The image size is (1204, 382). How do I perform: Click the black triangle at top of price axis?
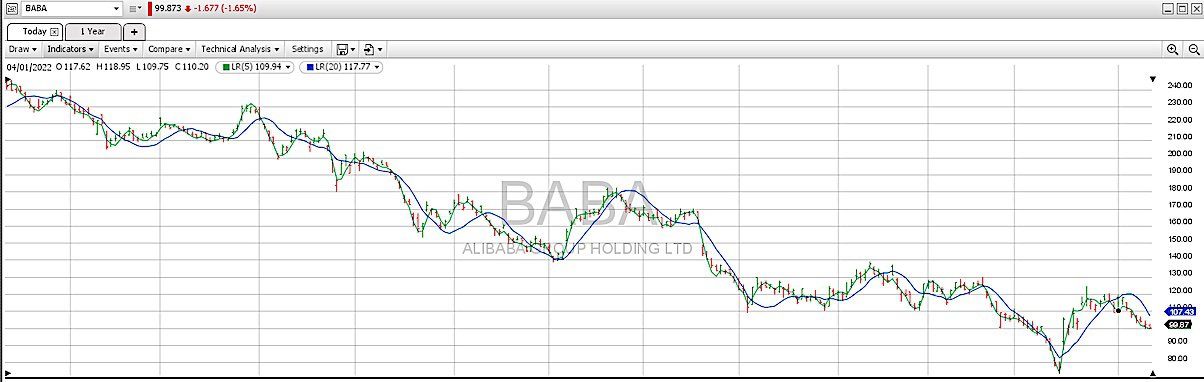pyautogui.click(x=1152, y=79)
